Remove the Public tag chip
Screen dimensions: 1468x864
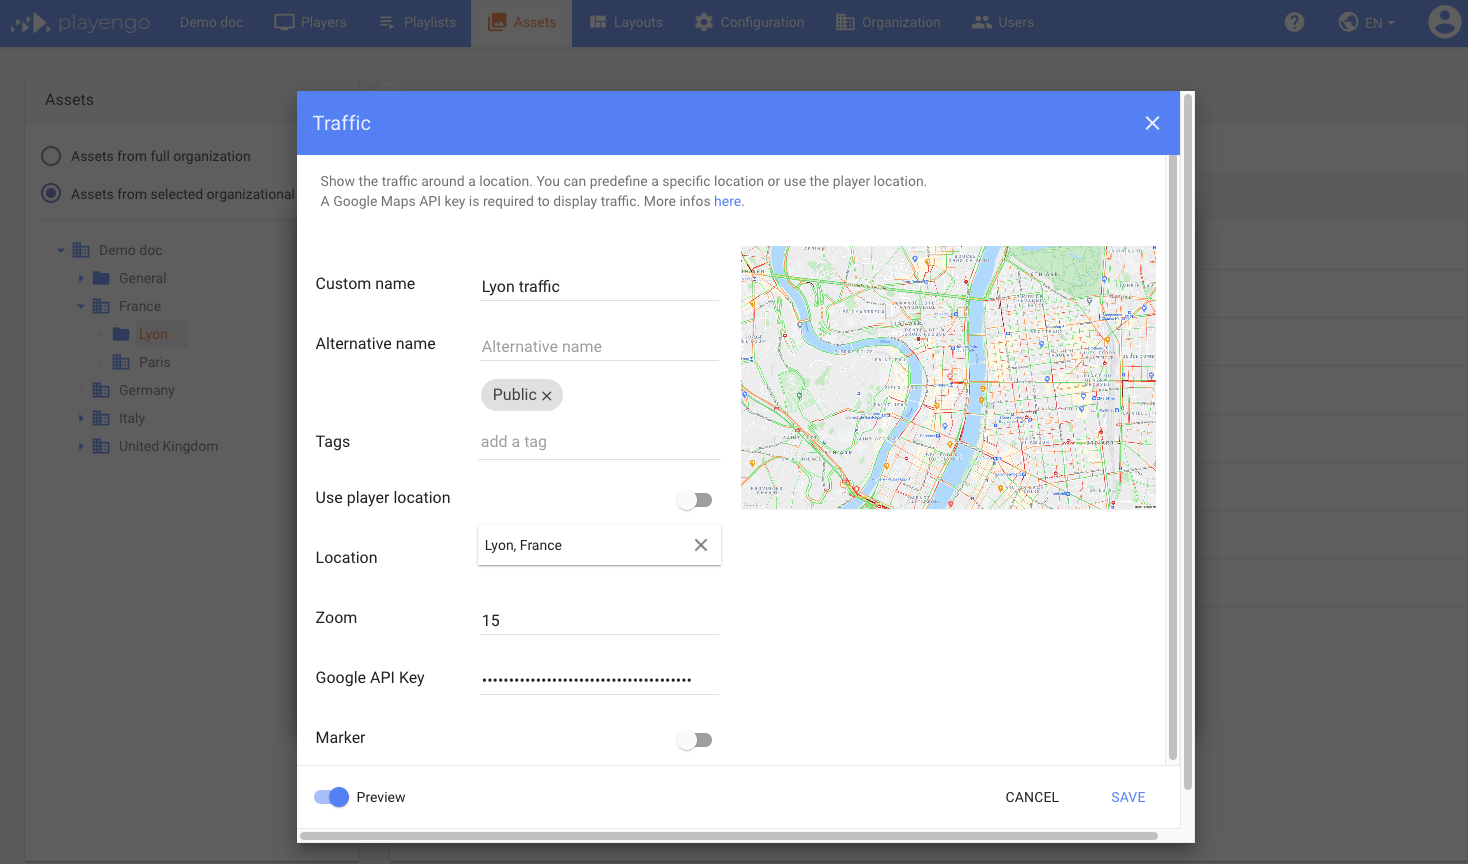click(x=547, y=395)
